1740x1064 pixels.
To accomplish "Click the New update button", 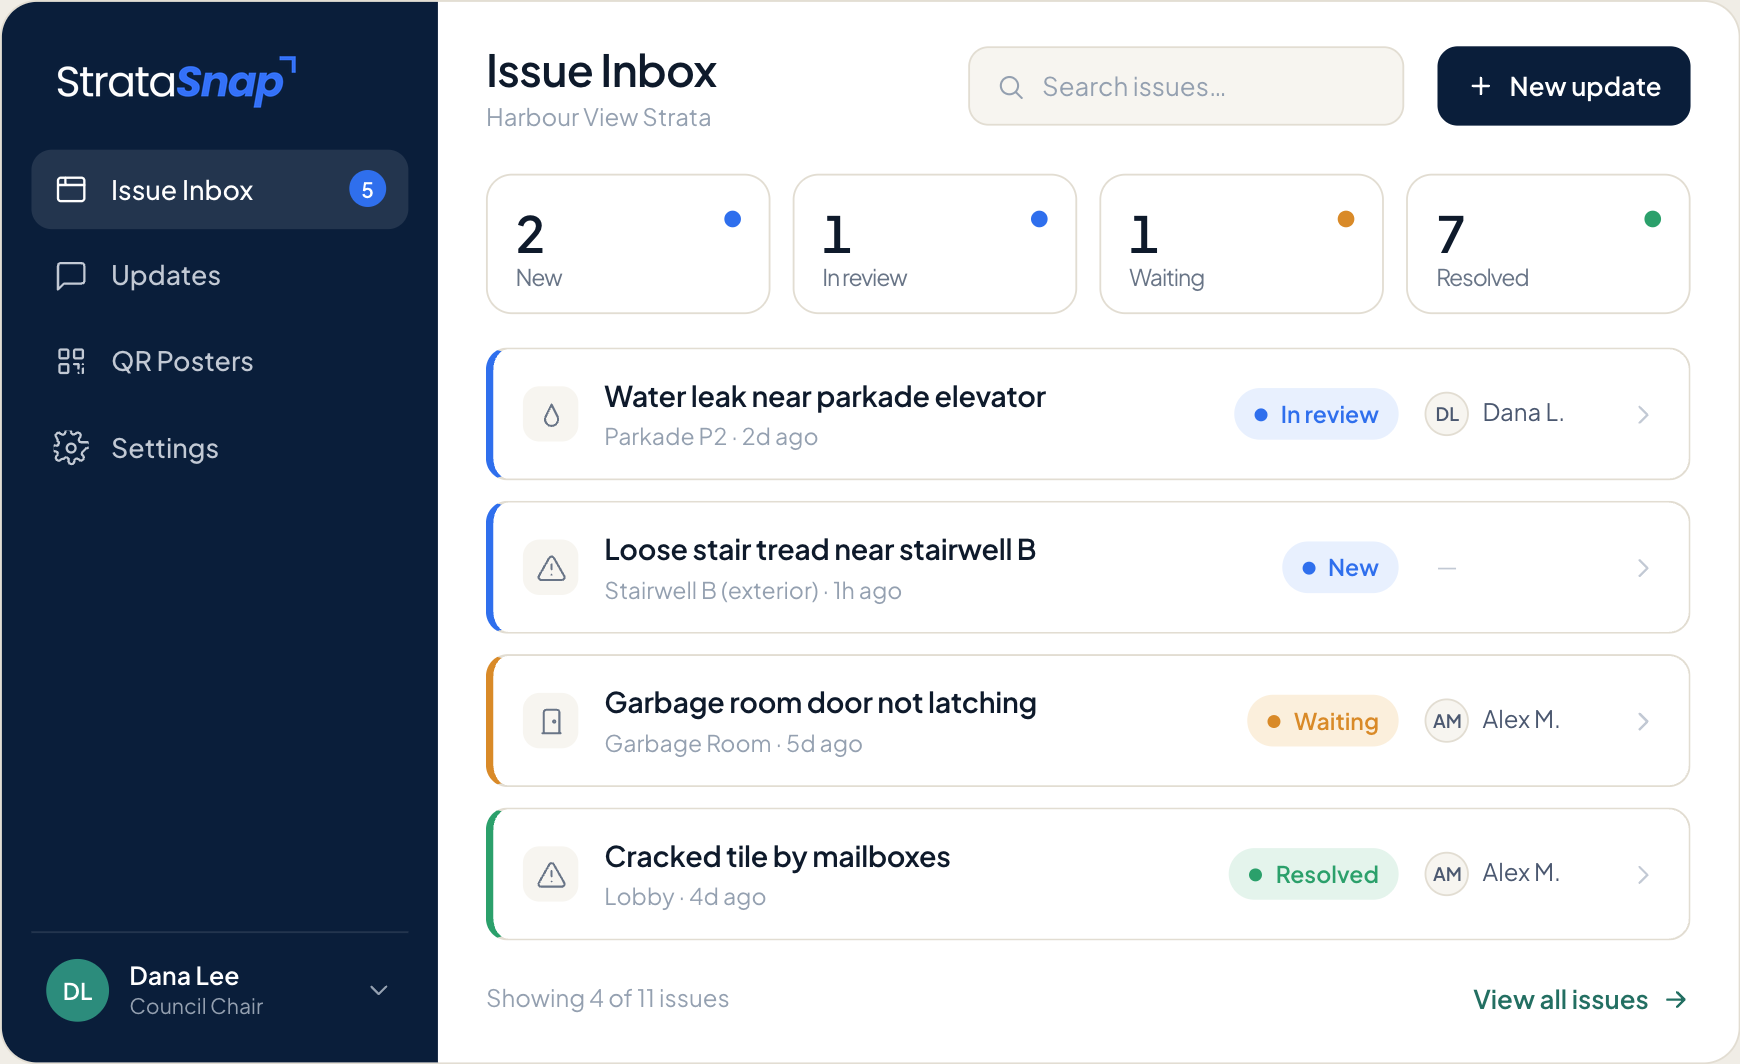I will coord(1563,86).
